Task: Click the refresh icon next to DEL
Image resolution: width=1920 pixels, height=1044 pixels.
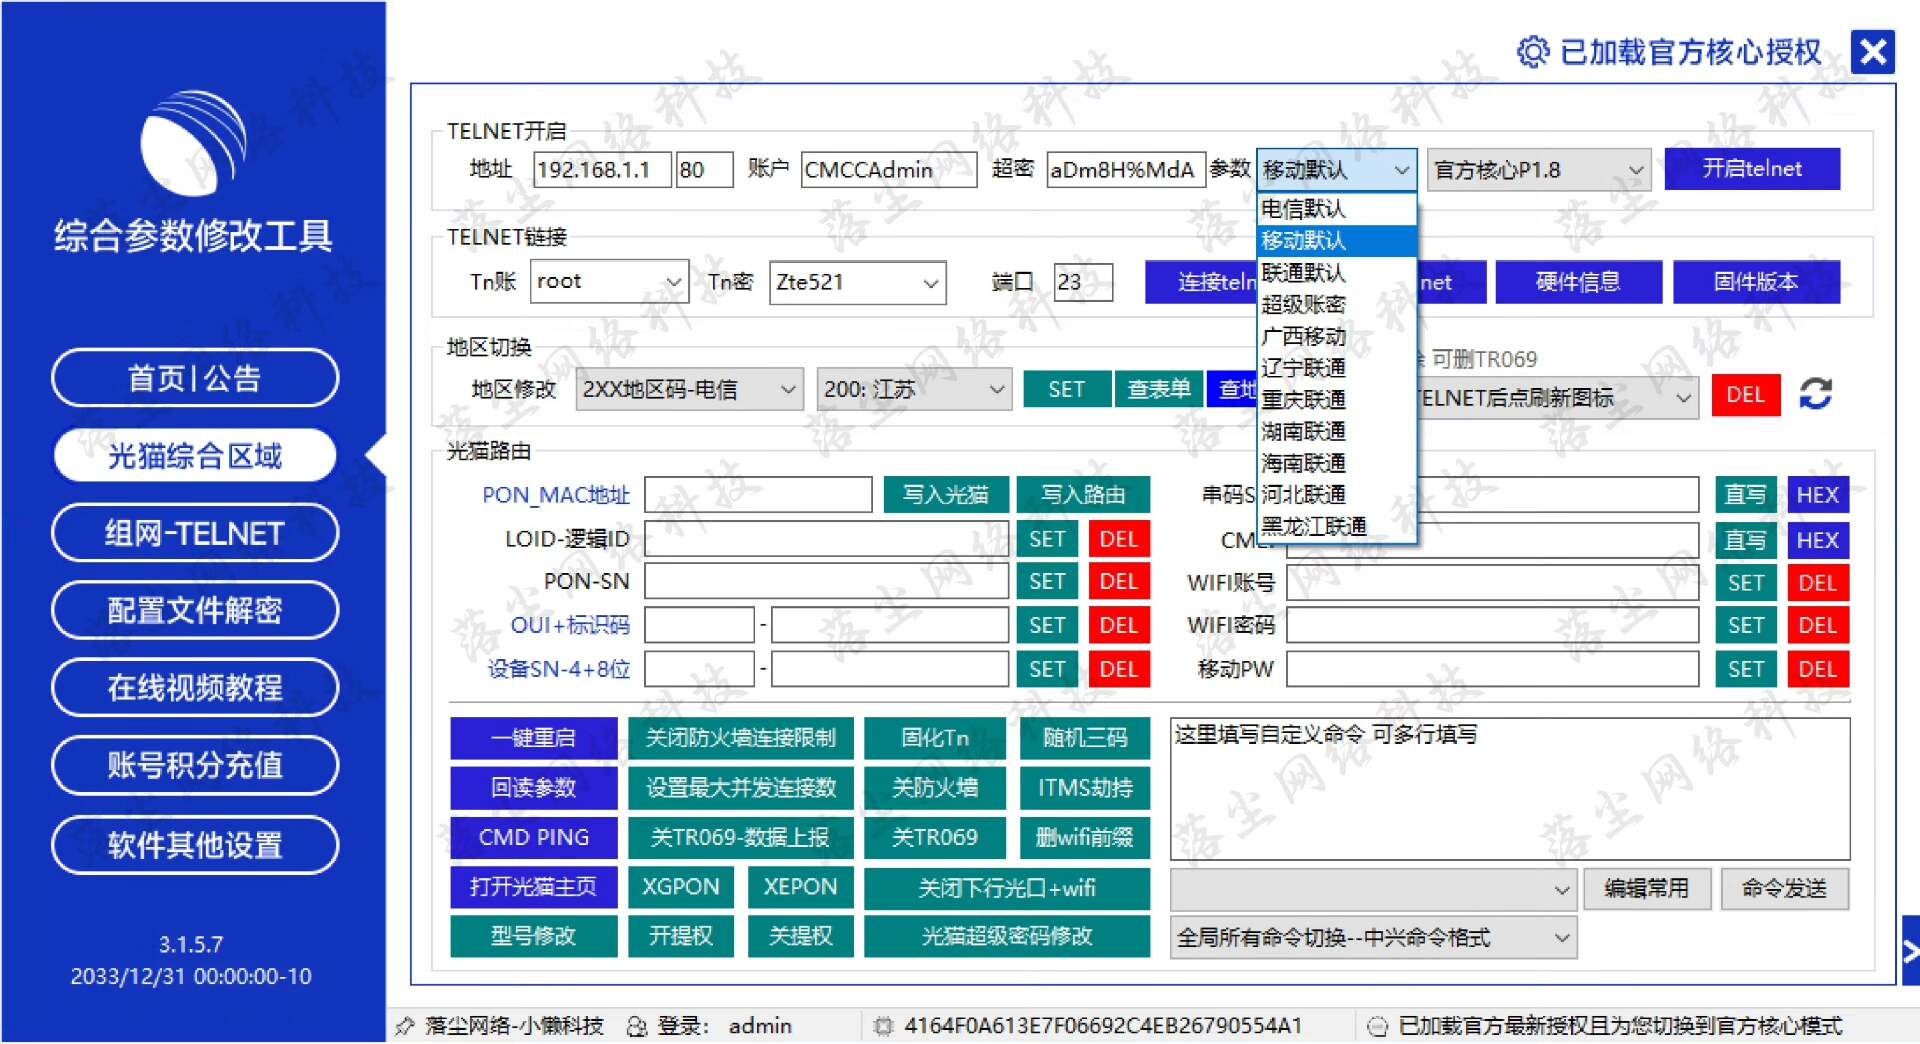Action: (x=1815, y=394)
